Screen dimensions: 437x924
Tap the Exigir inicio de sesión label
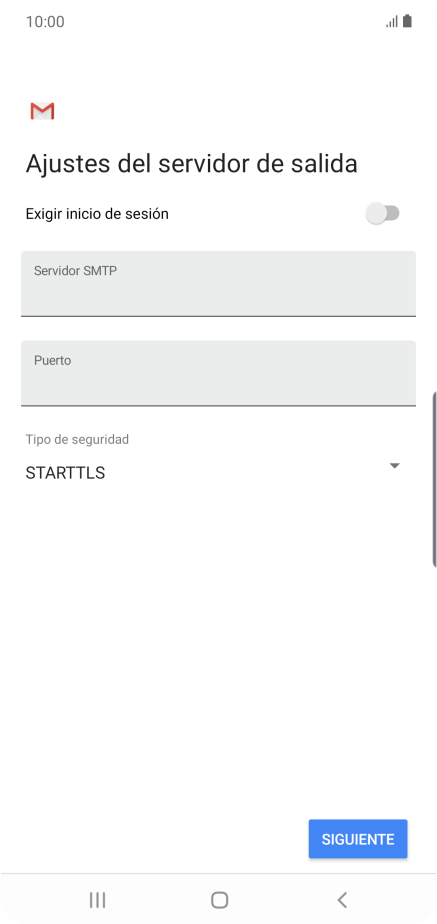click(97, 213)
